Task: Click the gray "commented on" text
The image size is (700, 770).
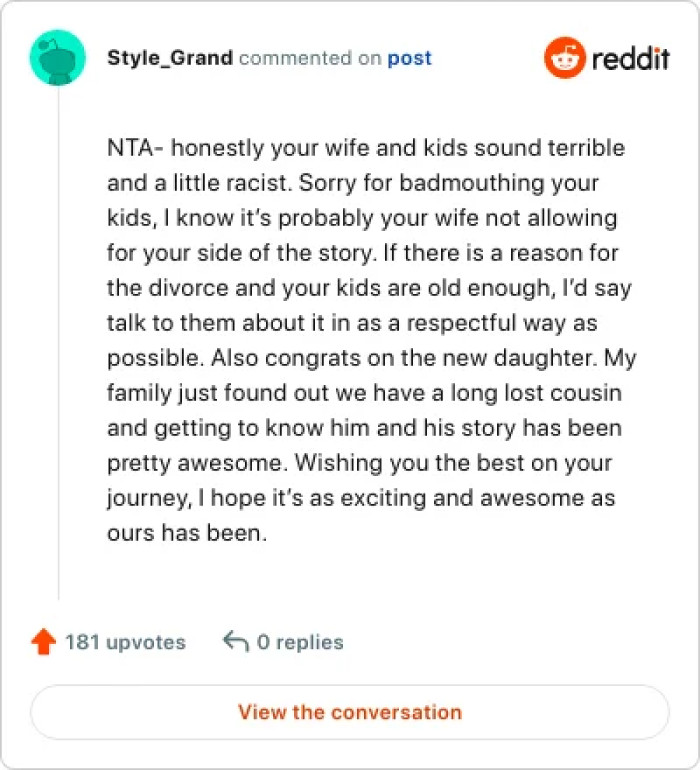Action: 310,58
